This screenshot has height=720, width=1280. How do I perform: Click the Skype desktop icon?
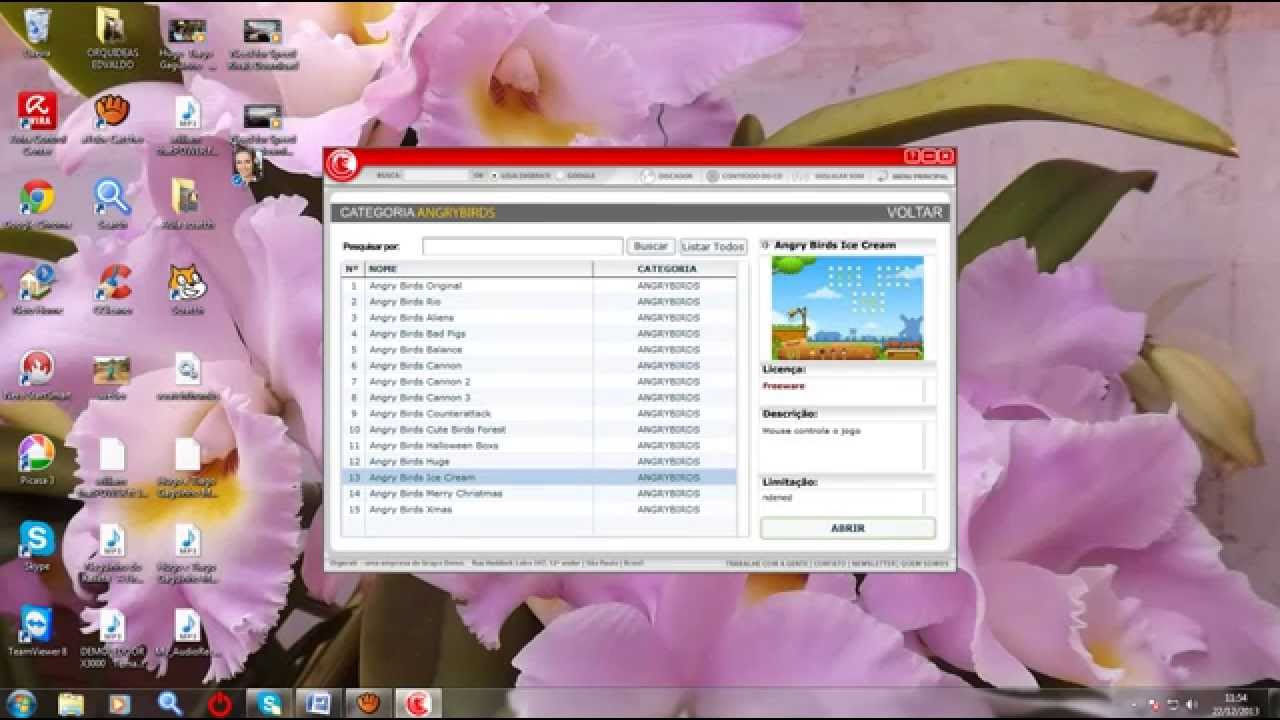pyautogui.click(x=37, y=539)
